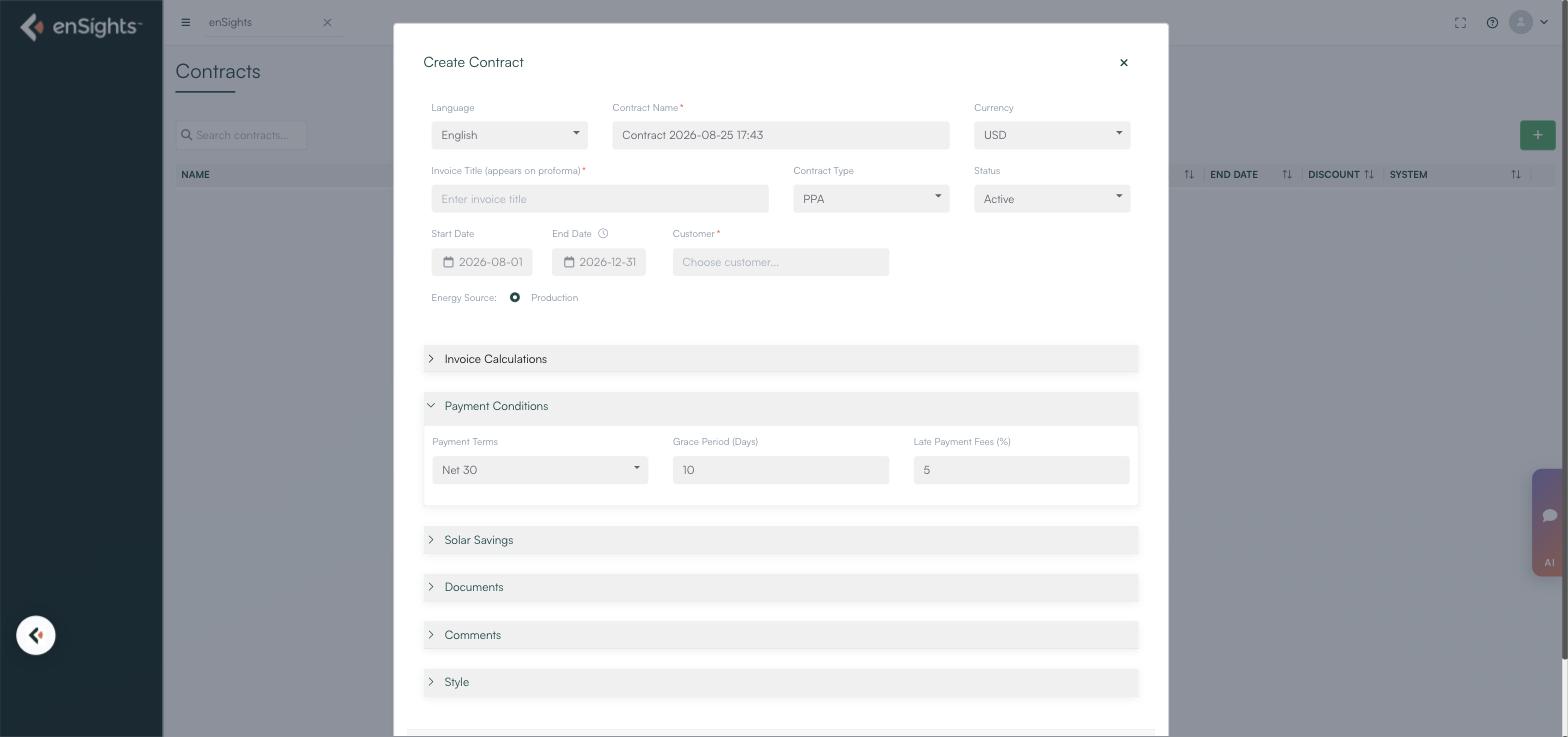Click the green add contract button
This screenshot has height=737, width=1568.
pos(1538,135)
